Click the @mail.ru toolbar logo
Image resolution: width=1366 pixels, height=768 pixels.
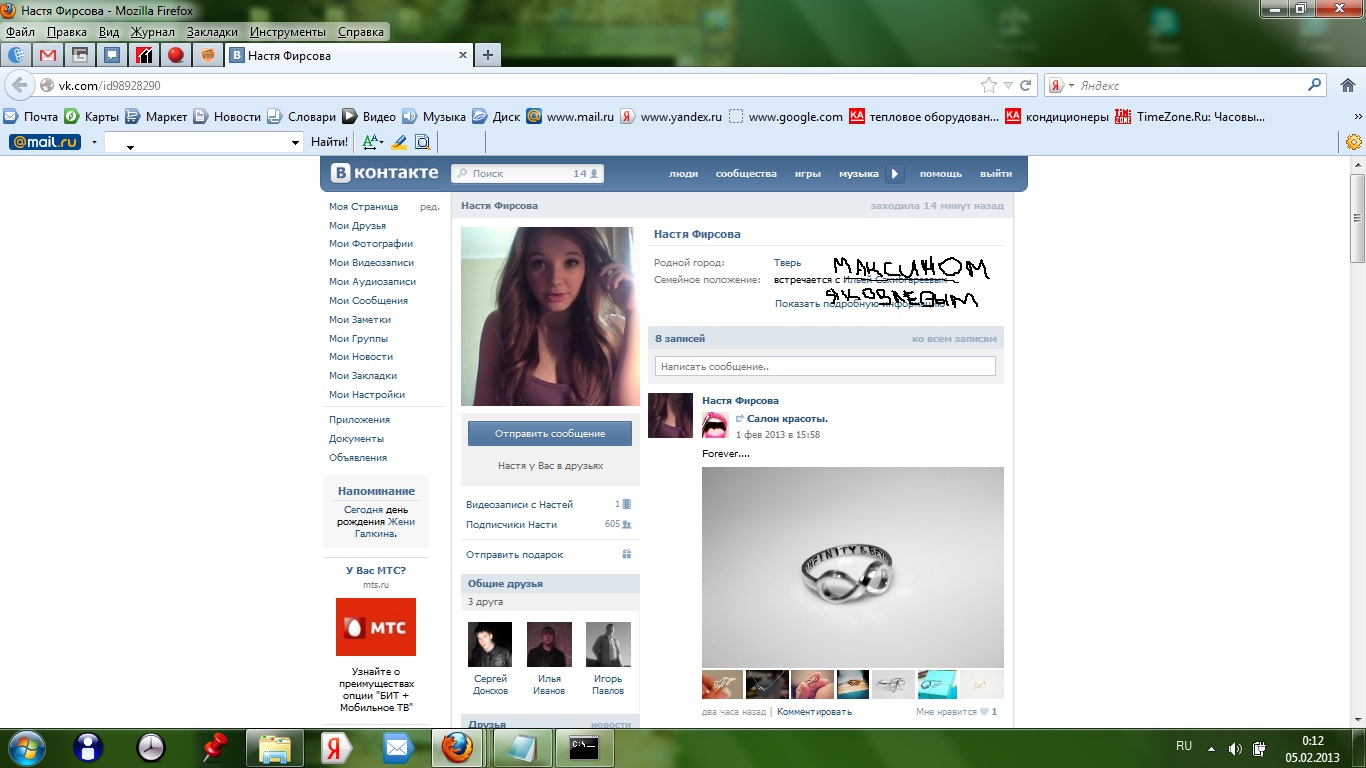45,142
